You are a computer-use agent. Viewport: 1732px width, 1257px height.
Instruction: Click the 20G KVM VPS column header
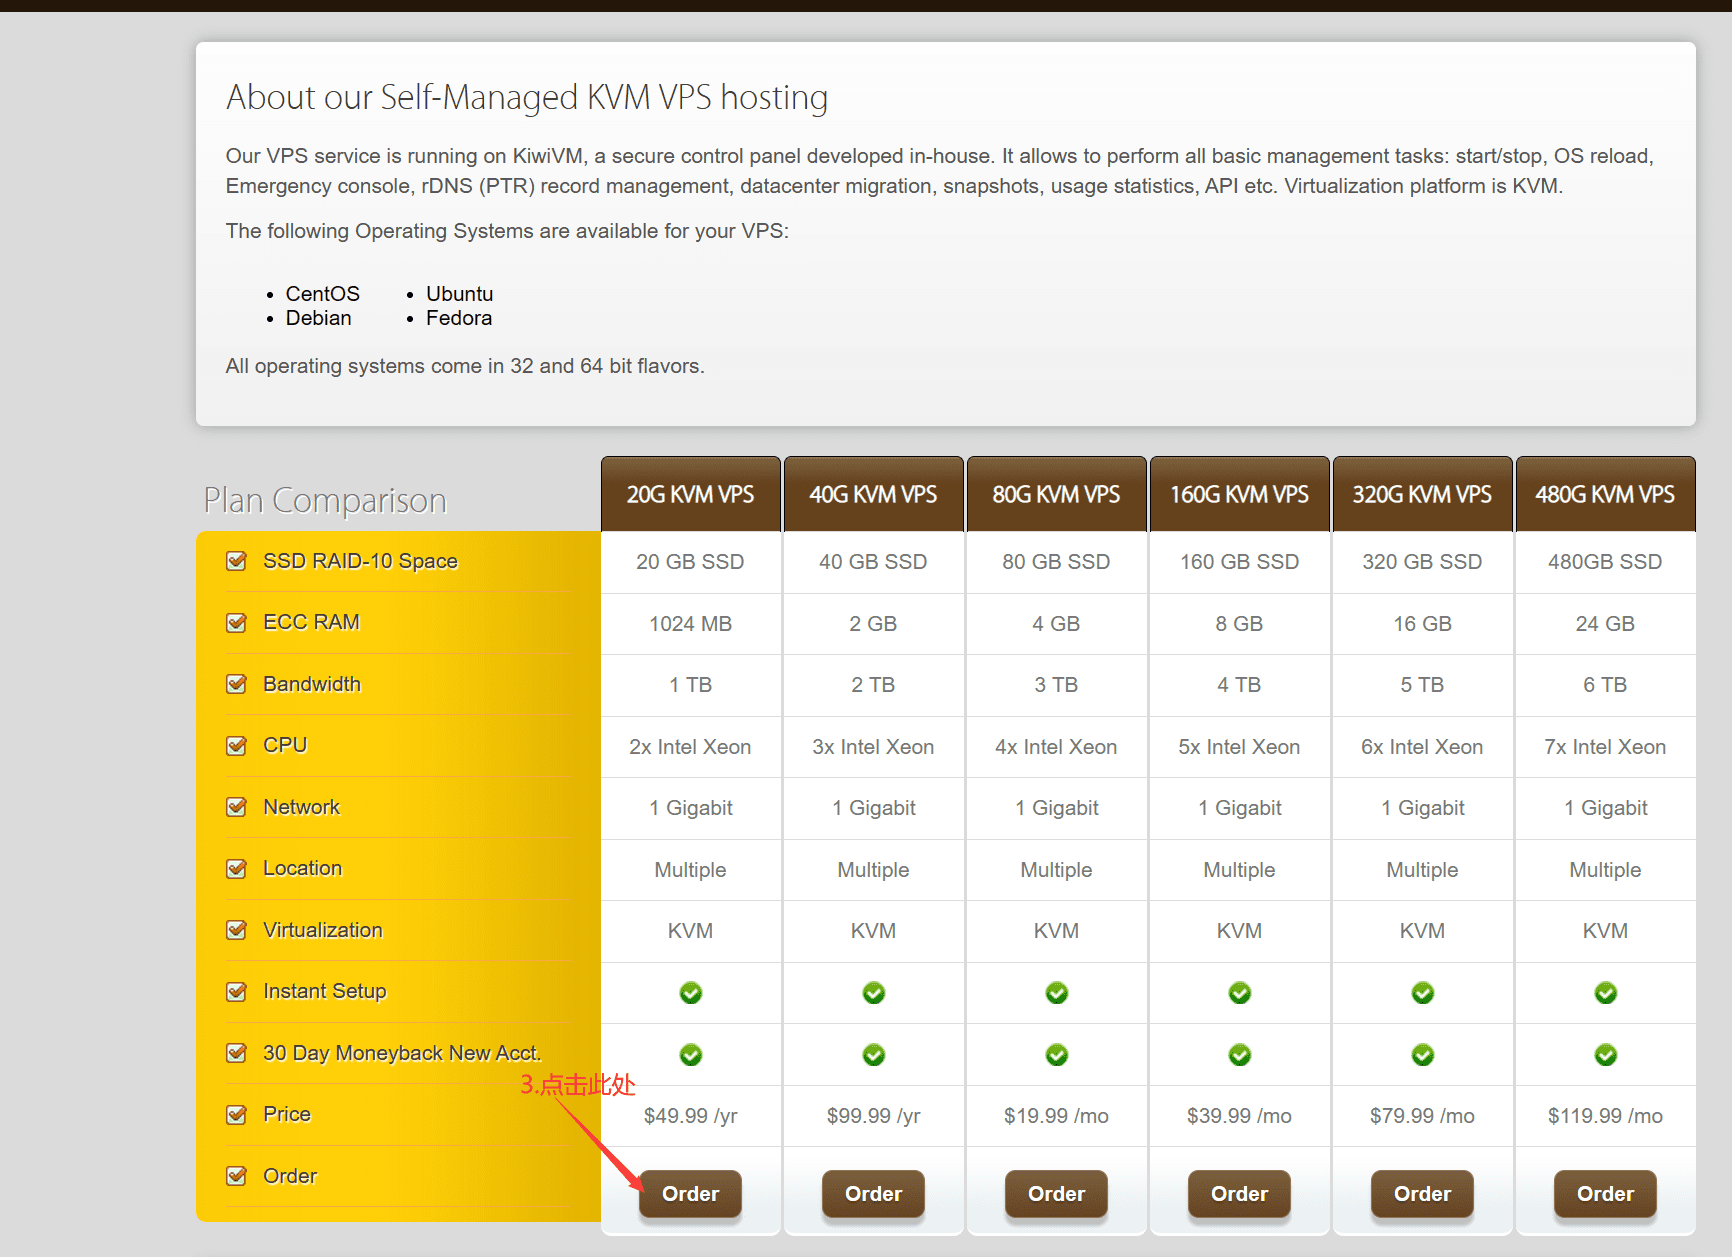click(x=690, y=495)
